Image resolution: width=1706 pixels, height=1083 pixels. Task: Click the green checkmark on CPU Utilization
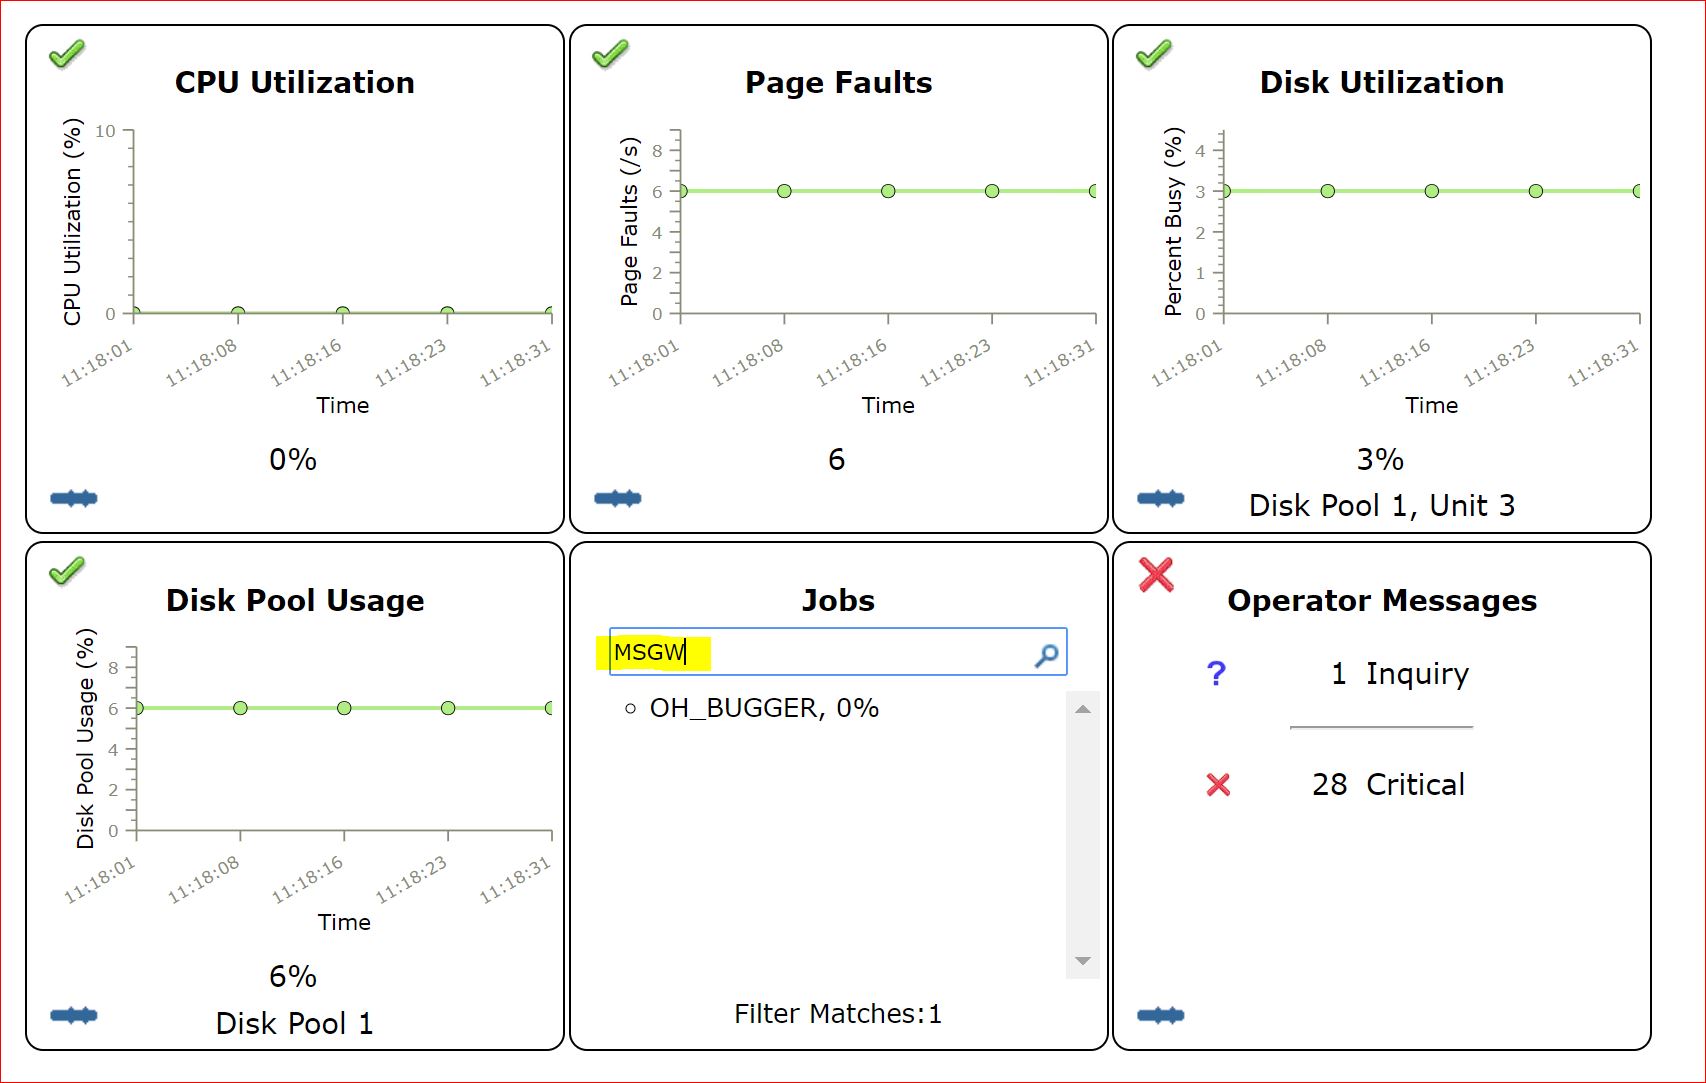tap(67, 54)
